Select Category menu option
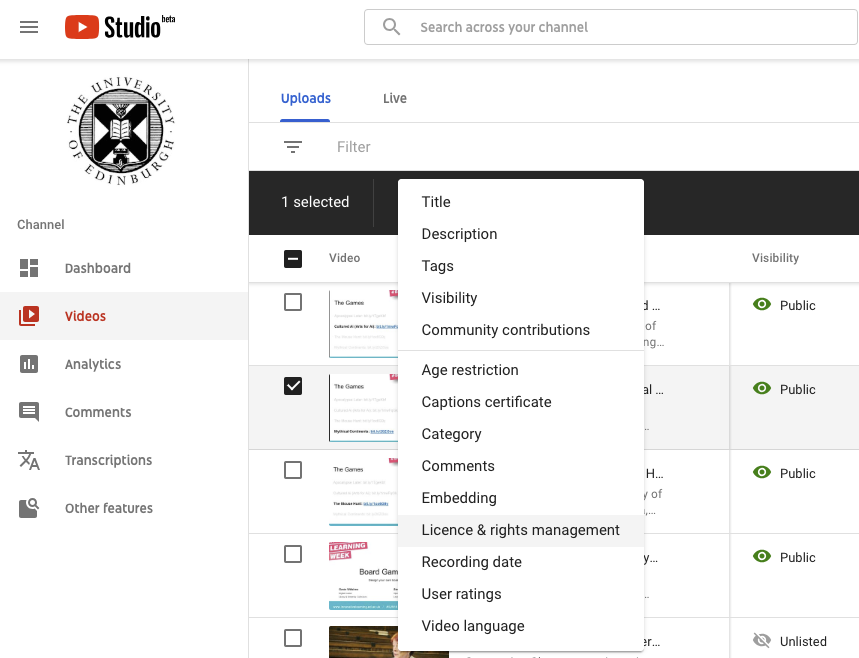Image resolution: width=859 pixels, height=658 pixels. (x=521, y=434)
